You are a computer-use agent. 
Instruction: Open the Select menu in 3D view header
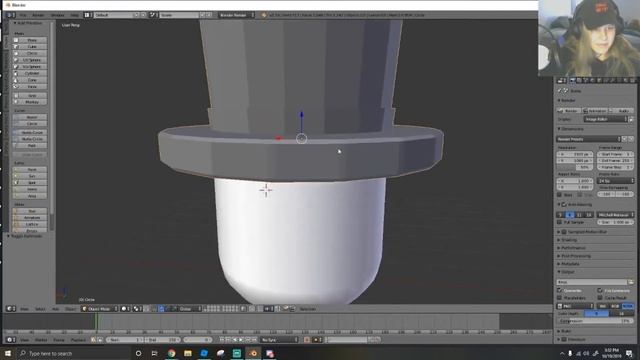(x=40, y=309)
